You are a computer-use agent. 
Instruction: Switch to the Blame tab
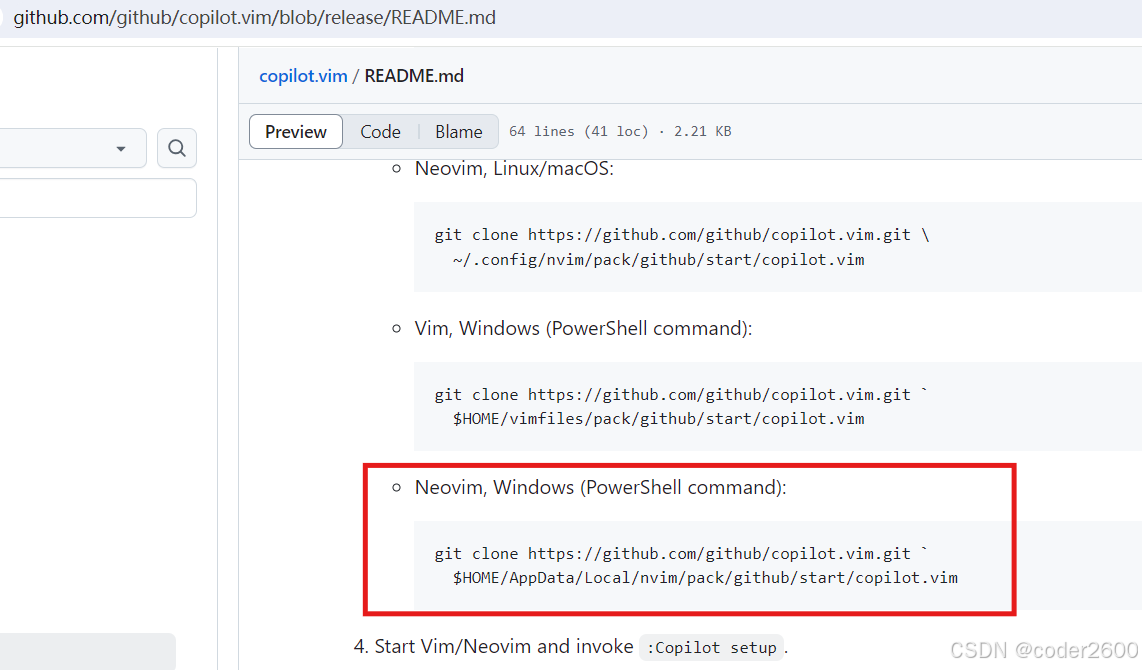[x=459, y=132]
